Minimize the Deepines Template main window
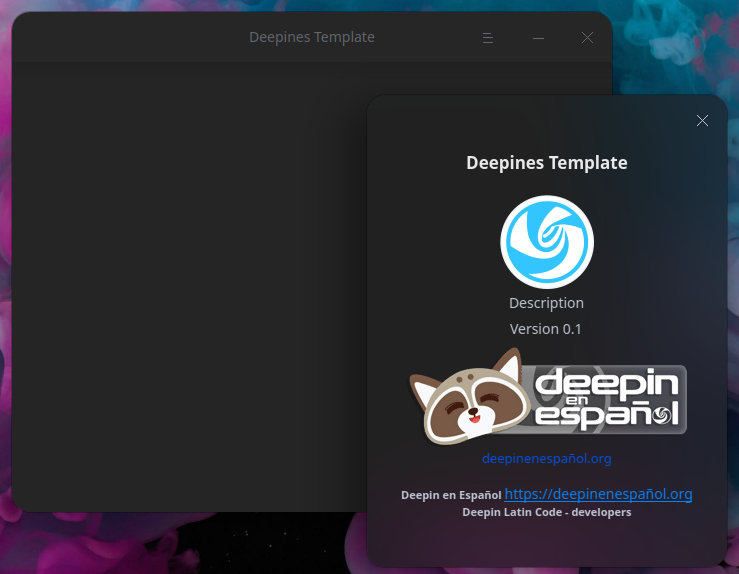The height and width of the screenshot is (574, 739). coord(538,38)
